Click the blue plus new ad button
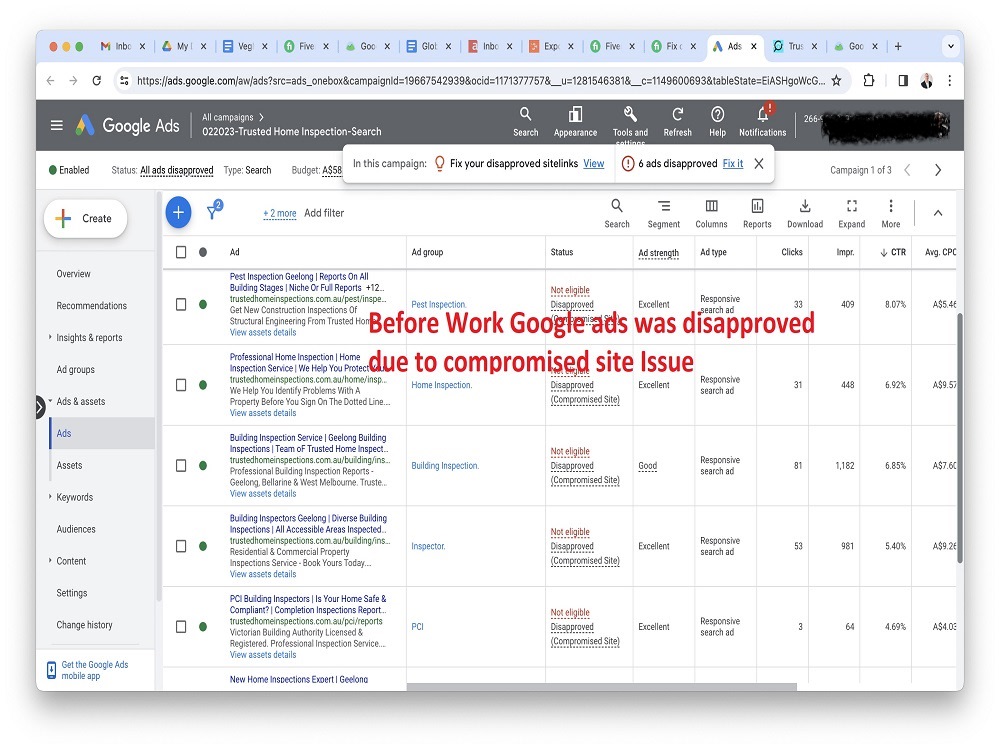 (179, 212)
